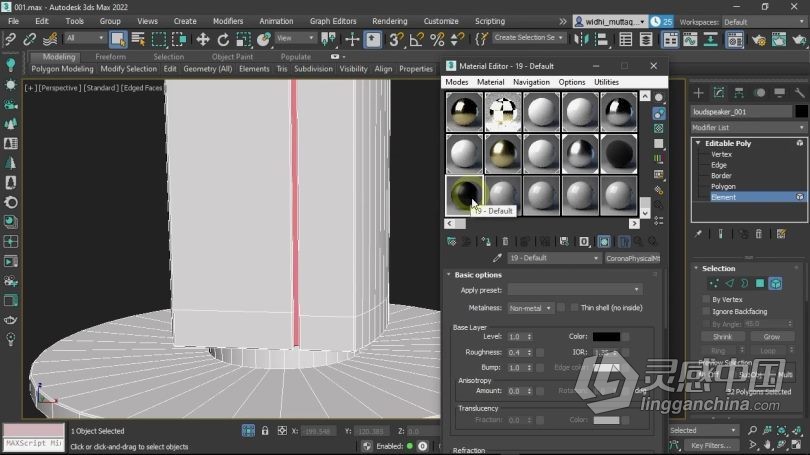Switch to the Freeform ribbon tab

(x=110, y=57)
